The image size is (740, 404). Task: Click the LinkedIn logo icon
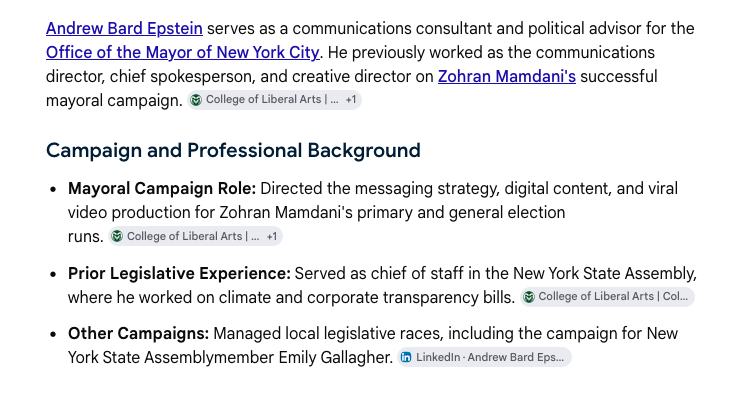point(406,357)
